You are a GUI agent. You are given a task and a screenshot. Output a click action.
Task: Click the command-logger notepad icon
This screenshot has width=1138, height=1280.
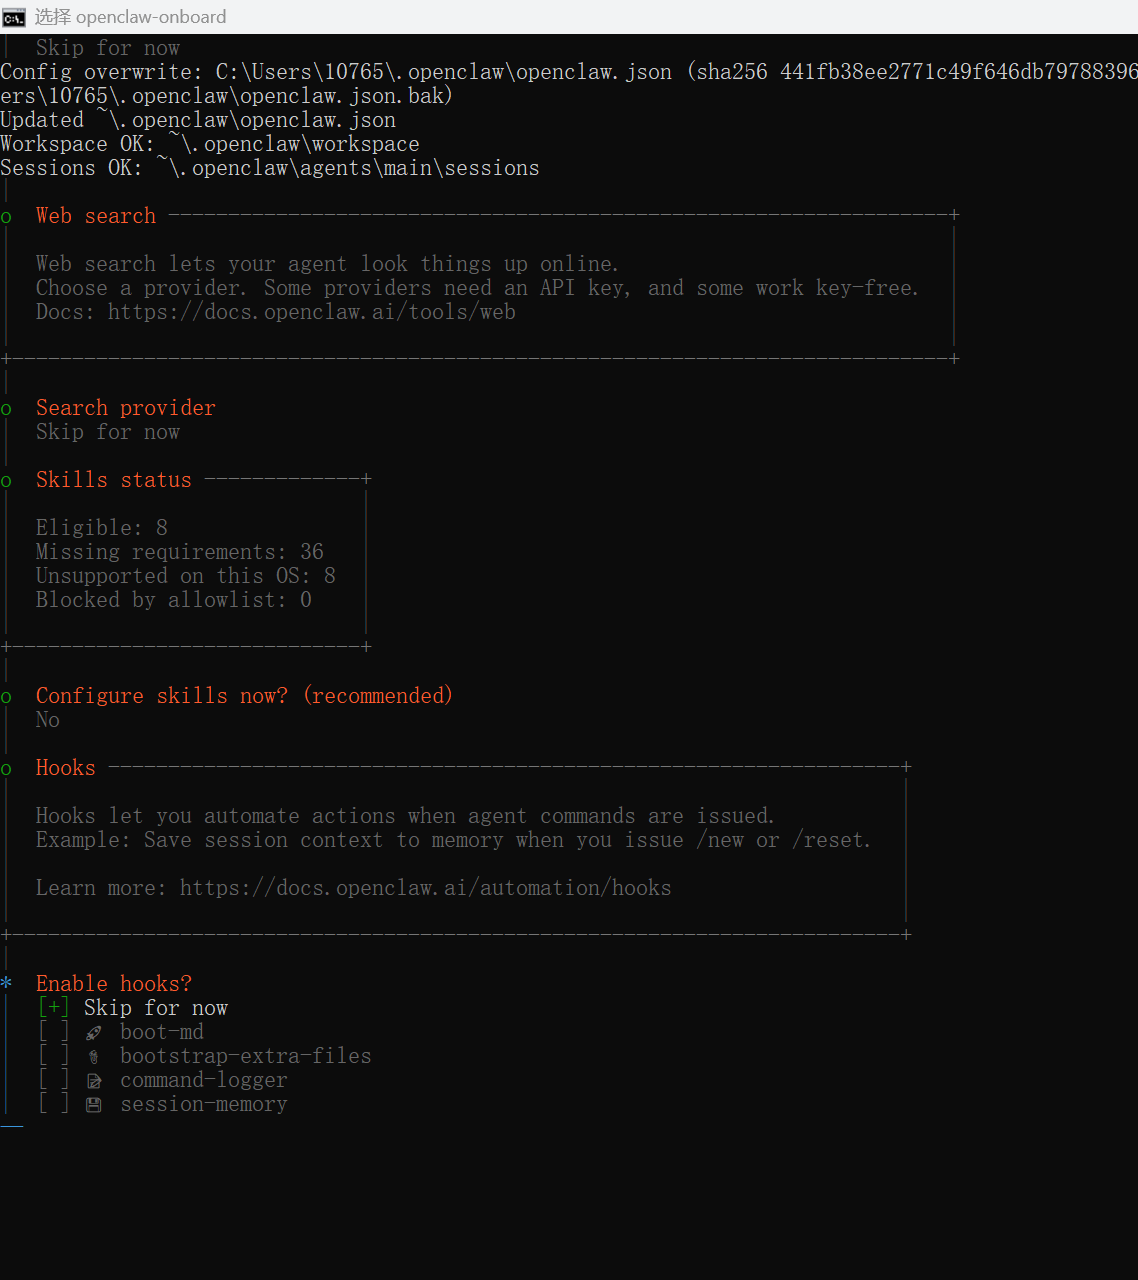click(94, 1081)
